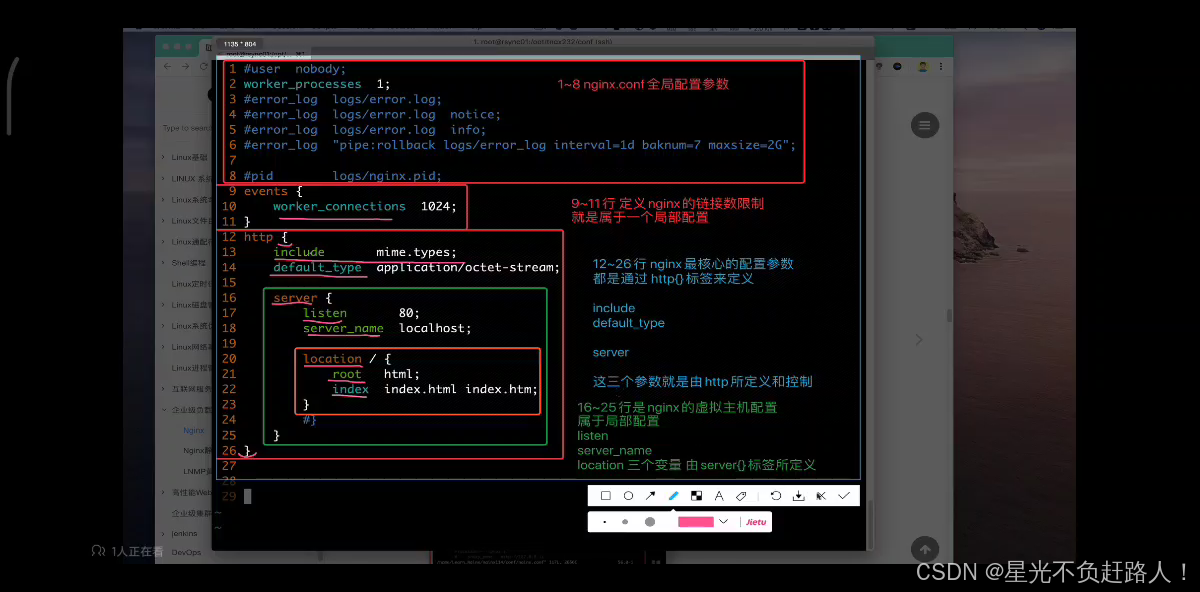Click browser profile avatar in background window
The height and width of the screenshot is (592, 1200).
[923, 66]
